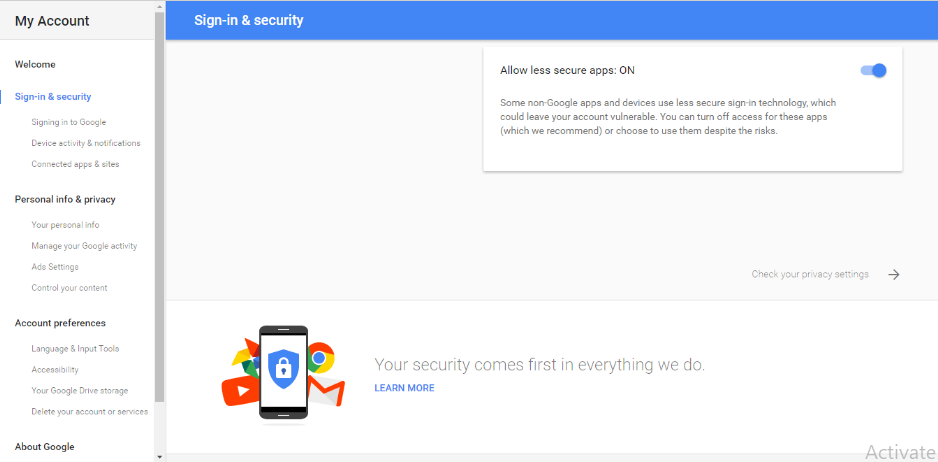
Task: Click the Gmail envelope logo in the illustration
Action: (x=326, y=393)
